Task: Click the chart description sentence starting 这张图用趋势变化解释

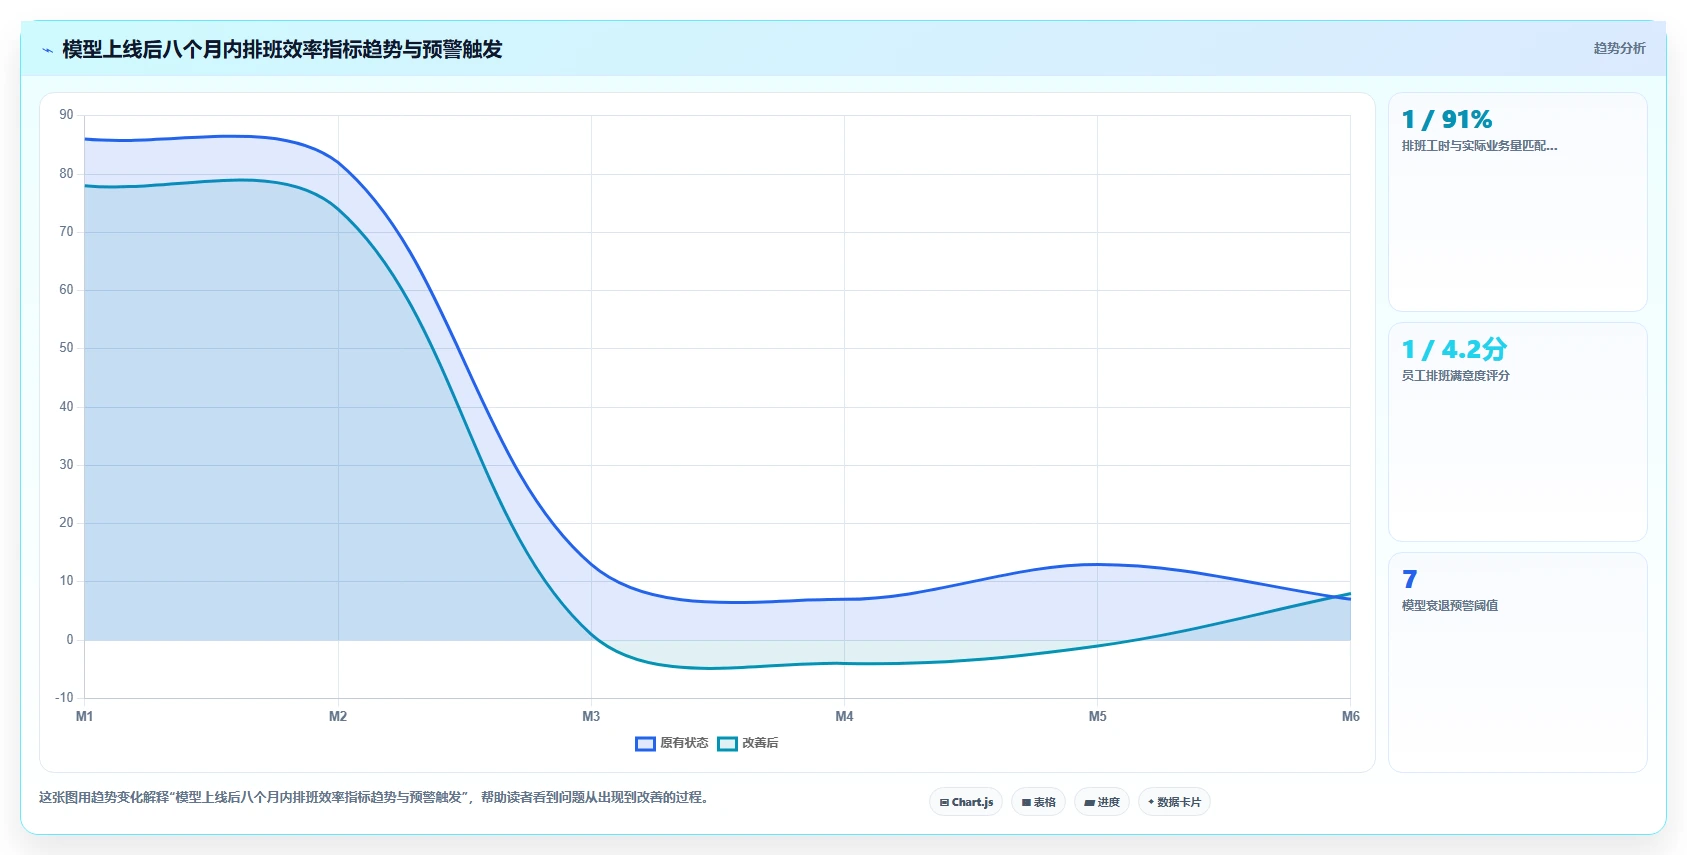Action: click(x=374, y=797)
